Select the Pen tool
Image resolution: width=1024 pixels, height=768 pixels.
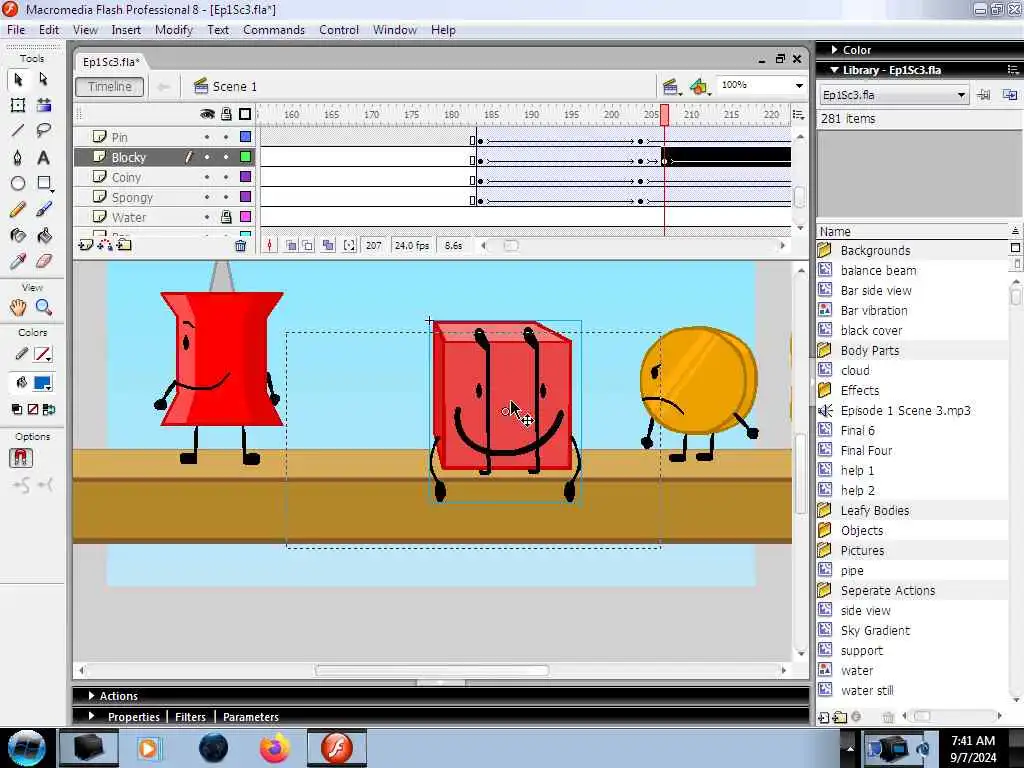point(18,157)
